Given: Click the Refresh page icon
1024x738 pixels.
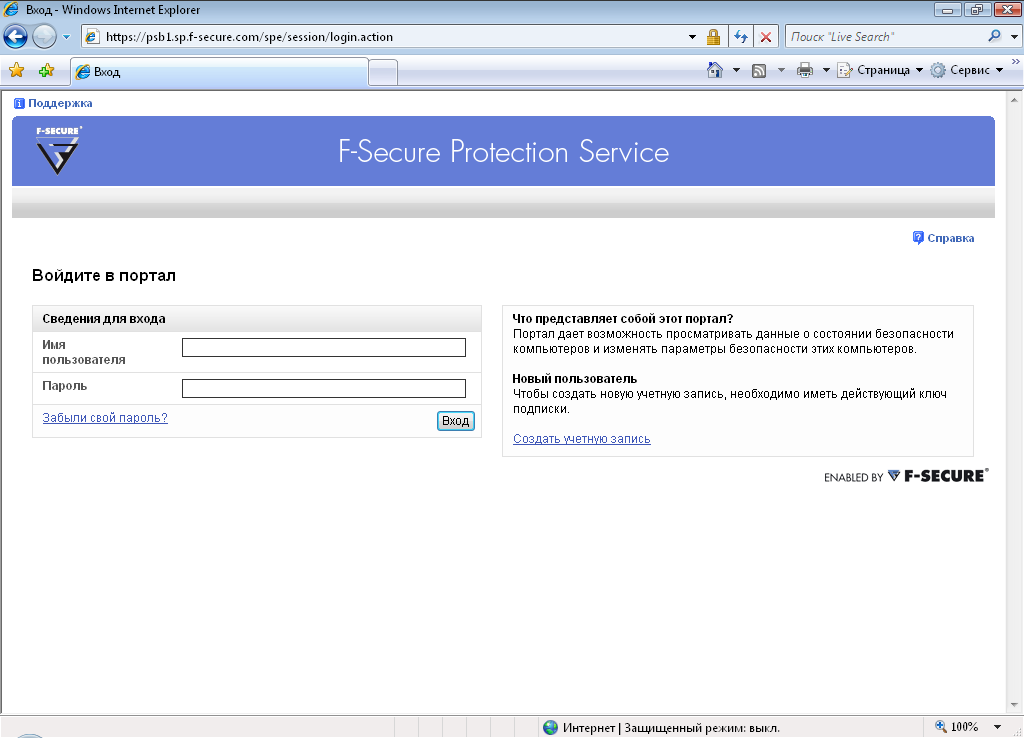Looking at the screenshot, I should [741, 37].
